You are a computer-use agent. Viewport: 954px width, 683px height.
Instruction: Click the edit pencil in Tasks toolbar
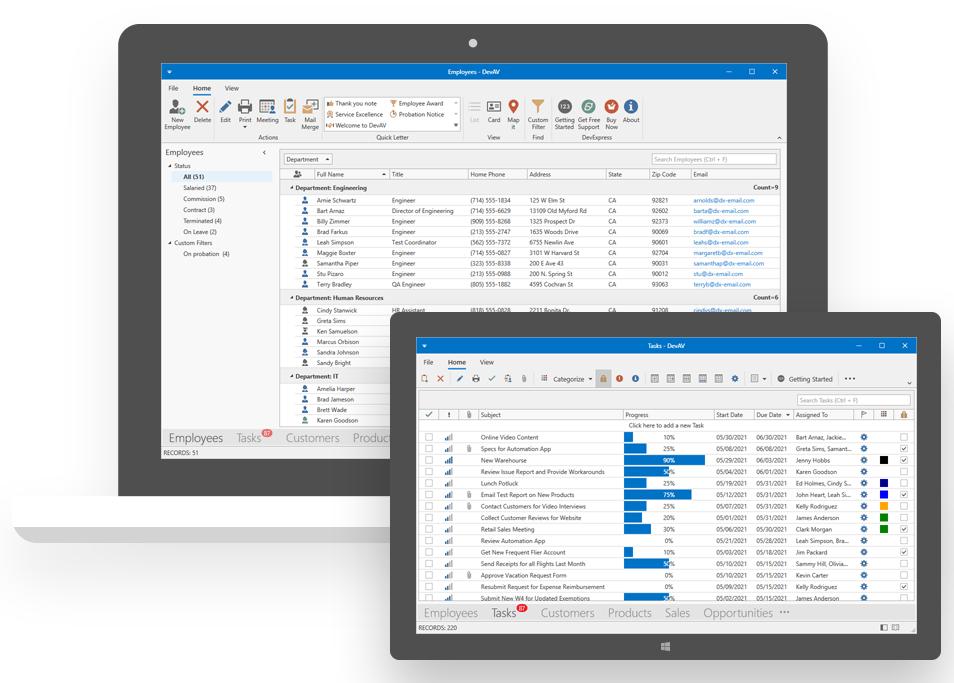pyautogui.click(x=460, y=378)
